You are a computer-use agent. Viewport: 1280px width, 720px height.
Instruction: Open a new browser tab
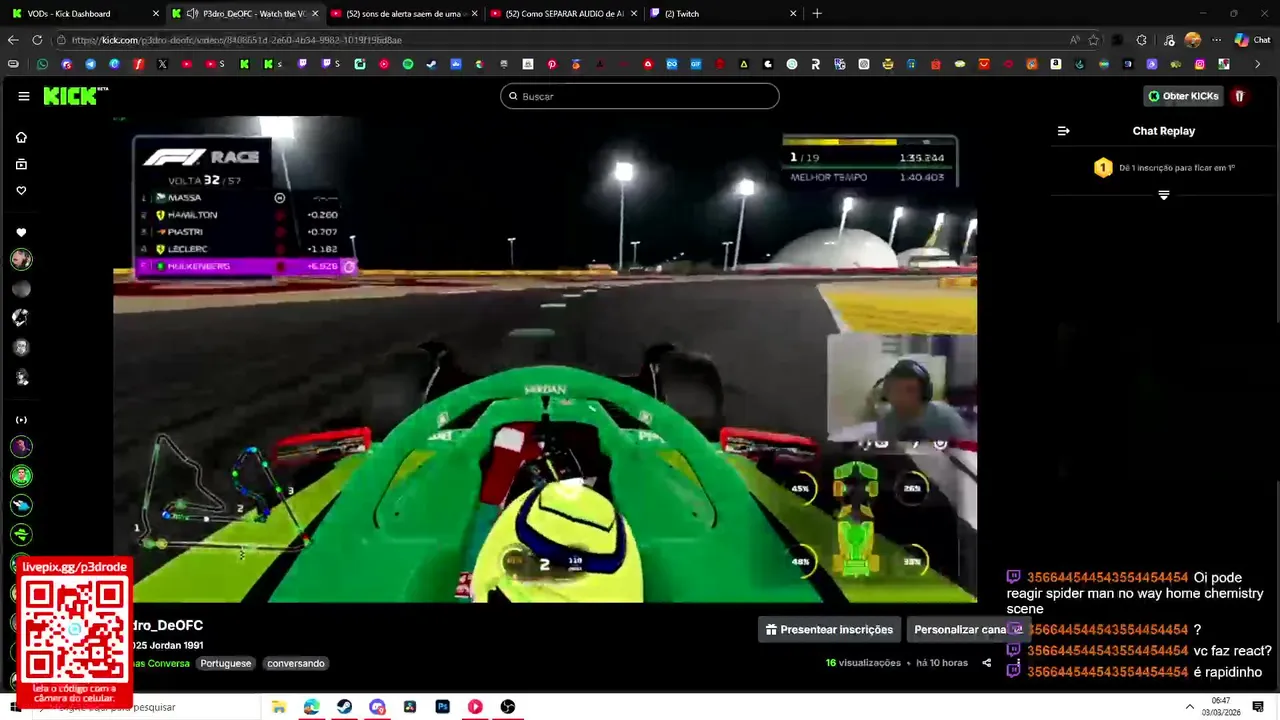point(817,14)
